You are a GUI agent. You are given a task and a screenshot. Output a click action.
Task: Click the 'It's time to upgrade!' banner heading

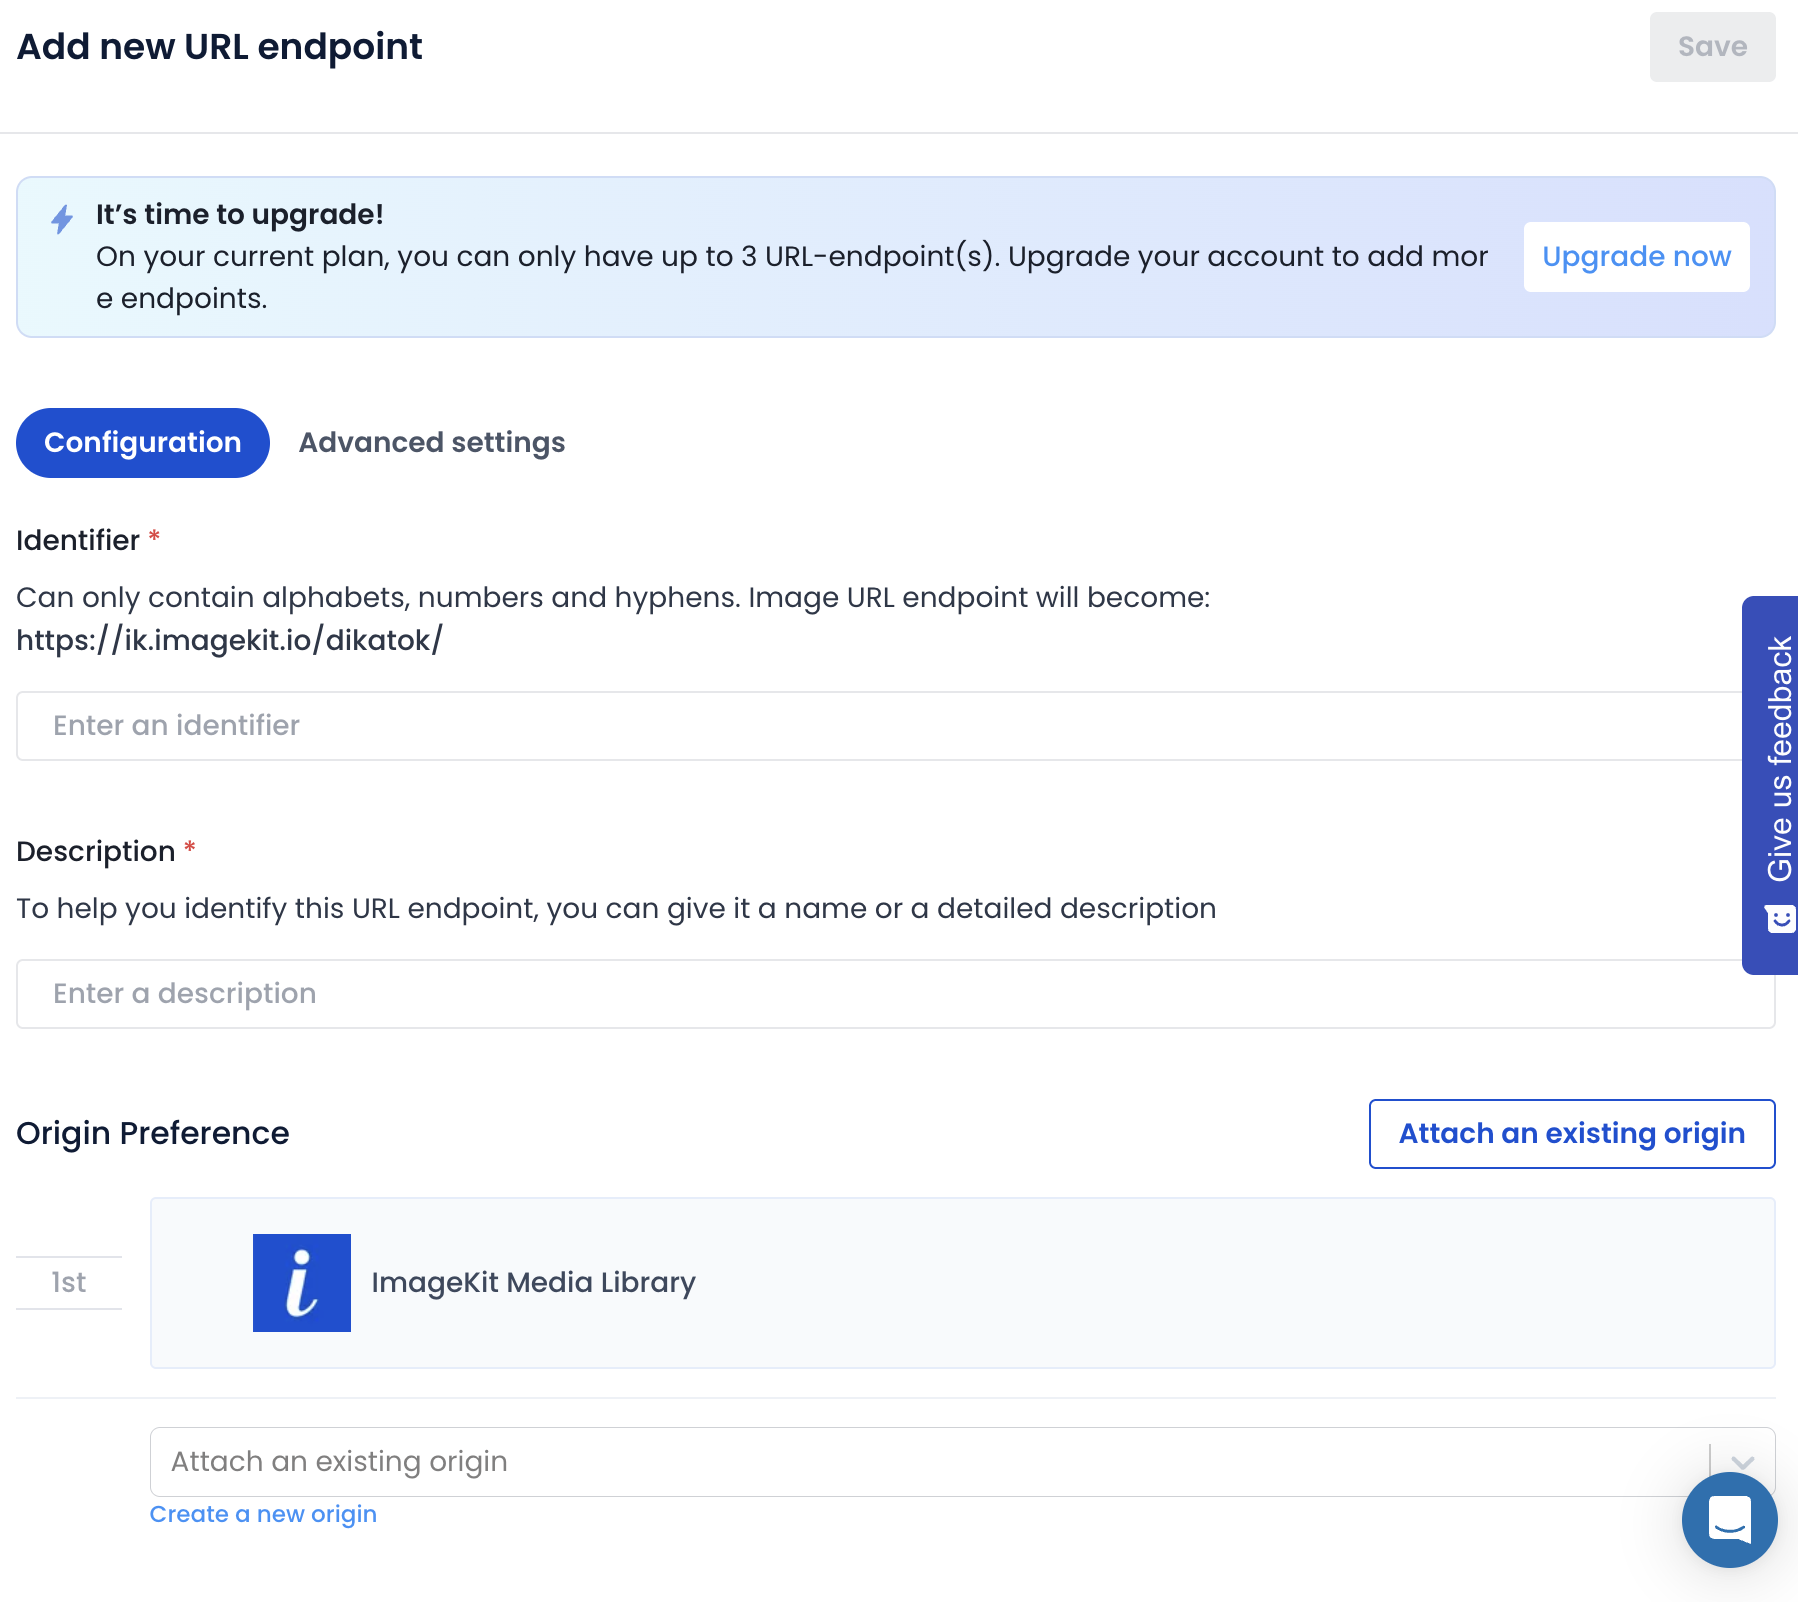coord(240,214)
